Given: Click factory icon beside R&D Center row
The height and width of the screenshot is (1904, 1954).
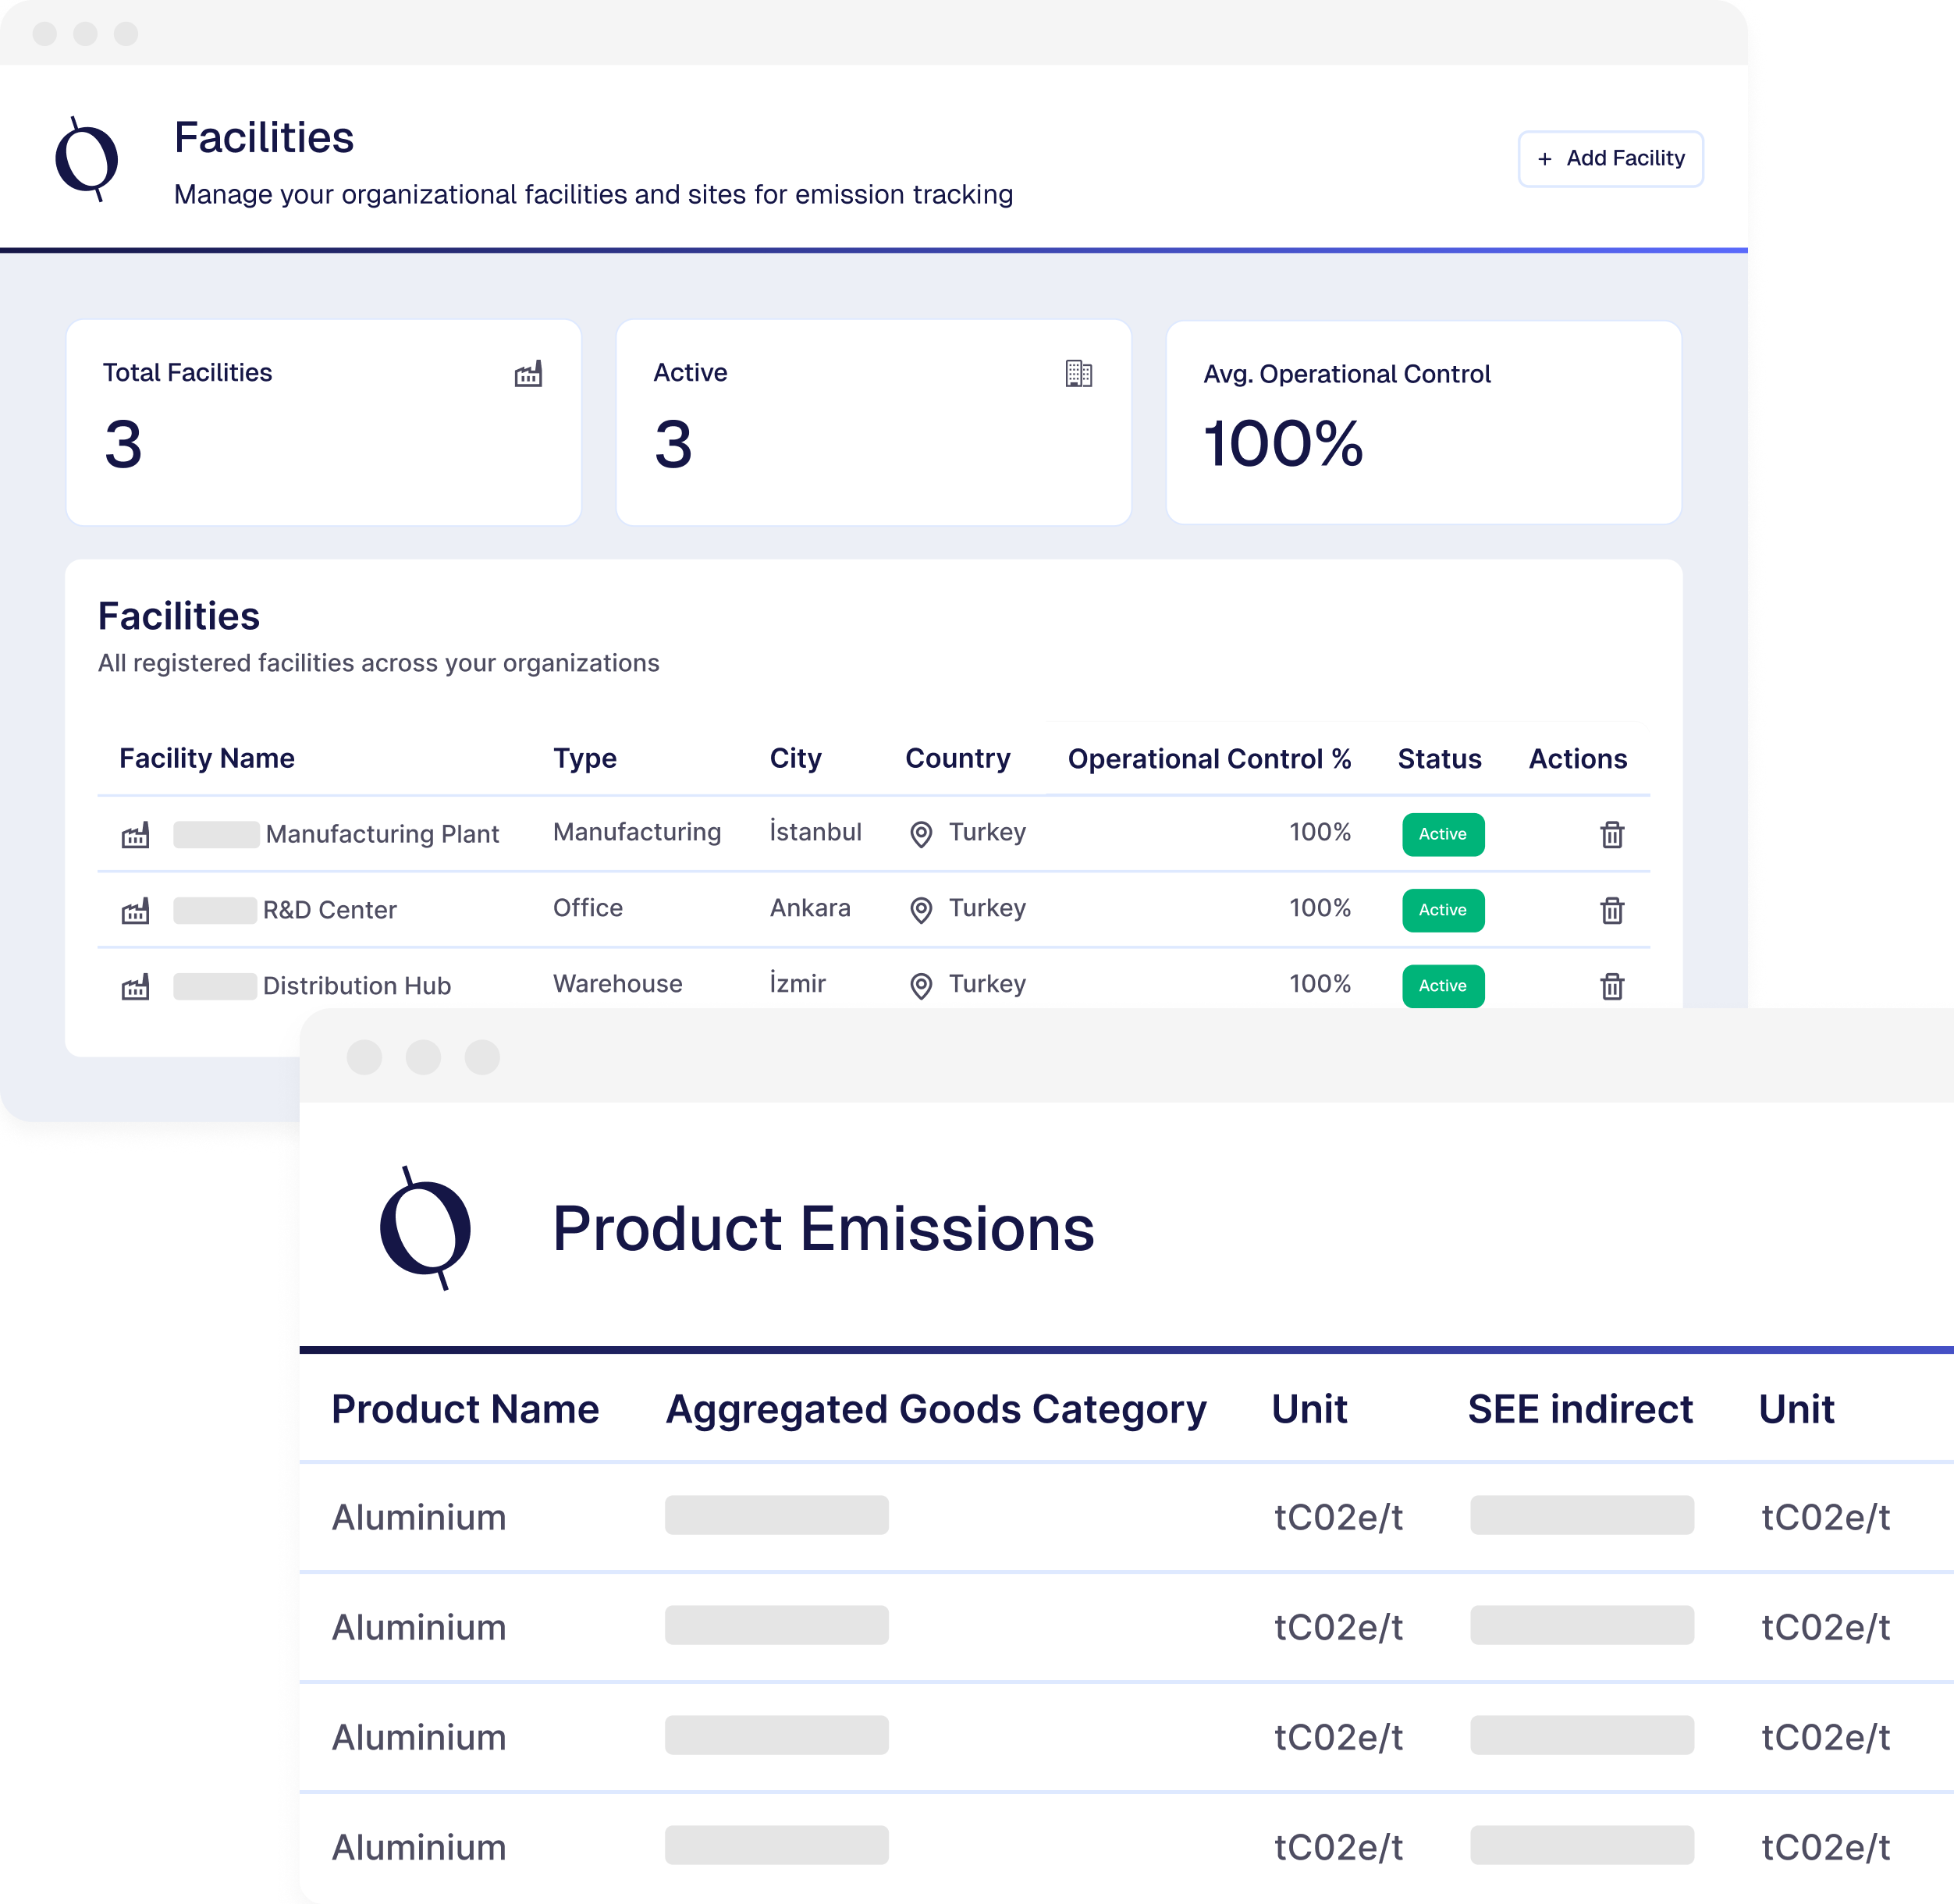Looking at the screenshot, I should click(135, 911).
